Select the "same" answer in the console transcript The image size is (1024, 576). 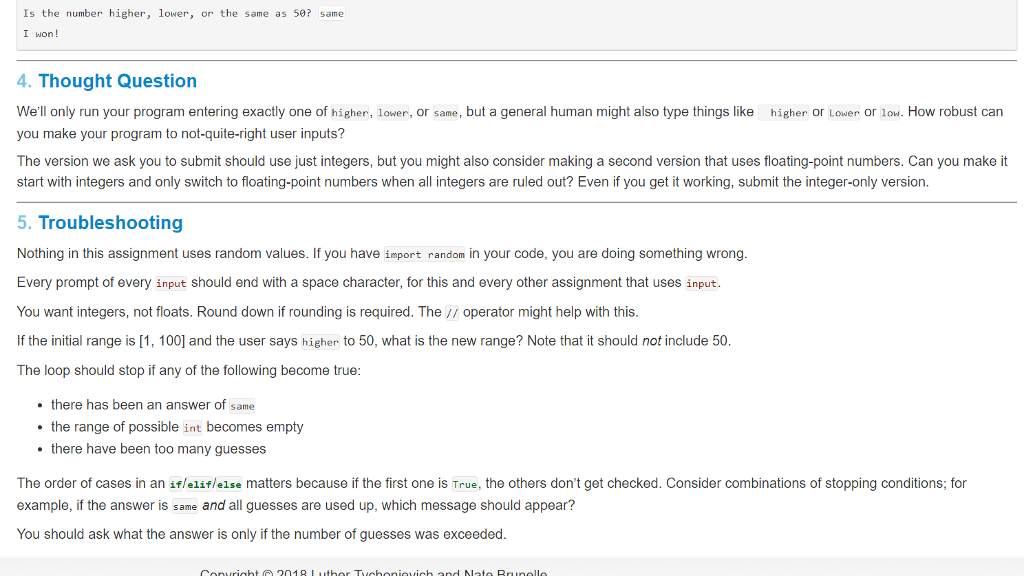(x=331, y=13)
